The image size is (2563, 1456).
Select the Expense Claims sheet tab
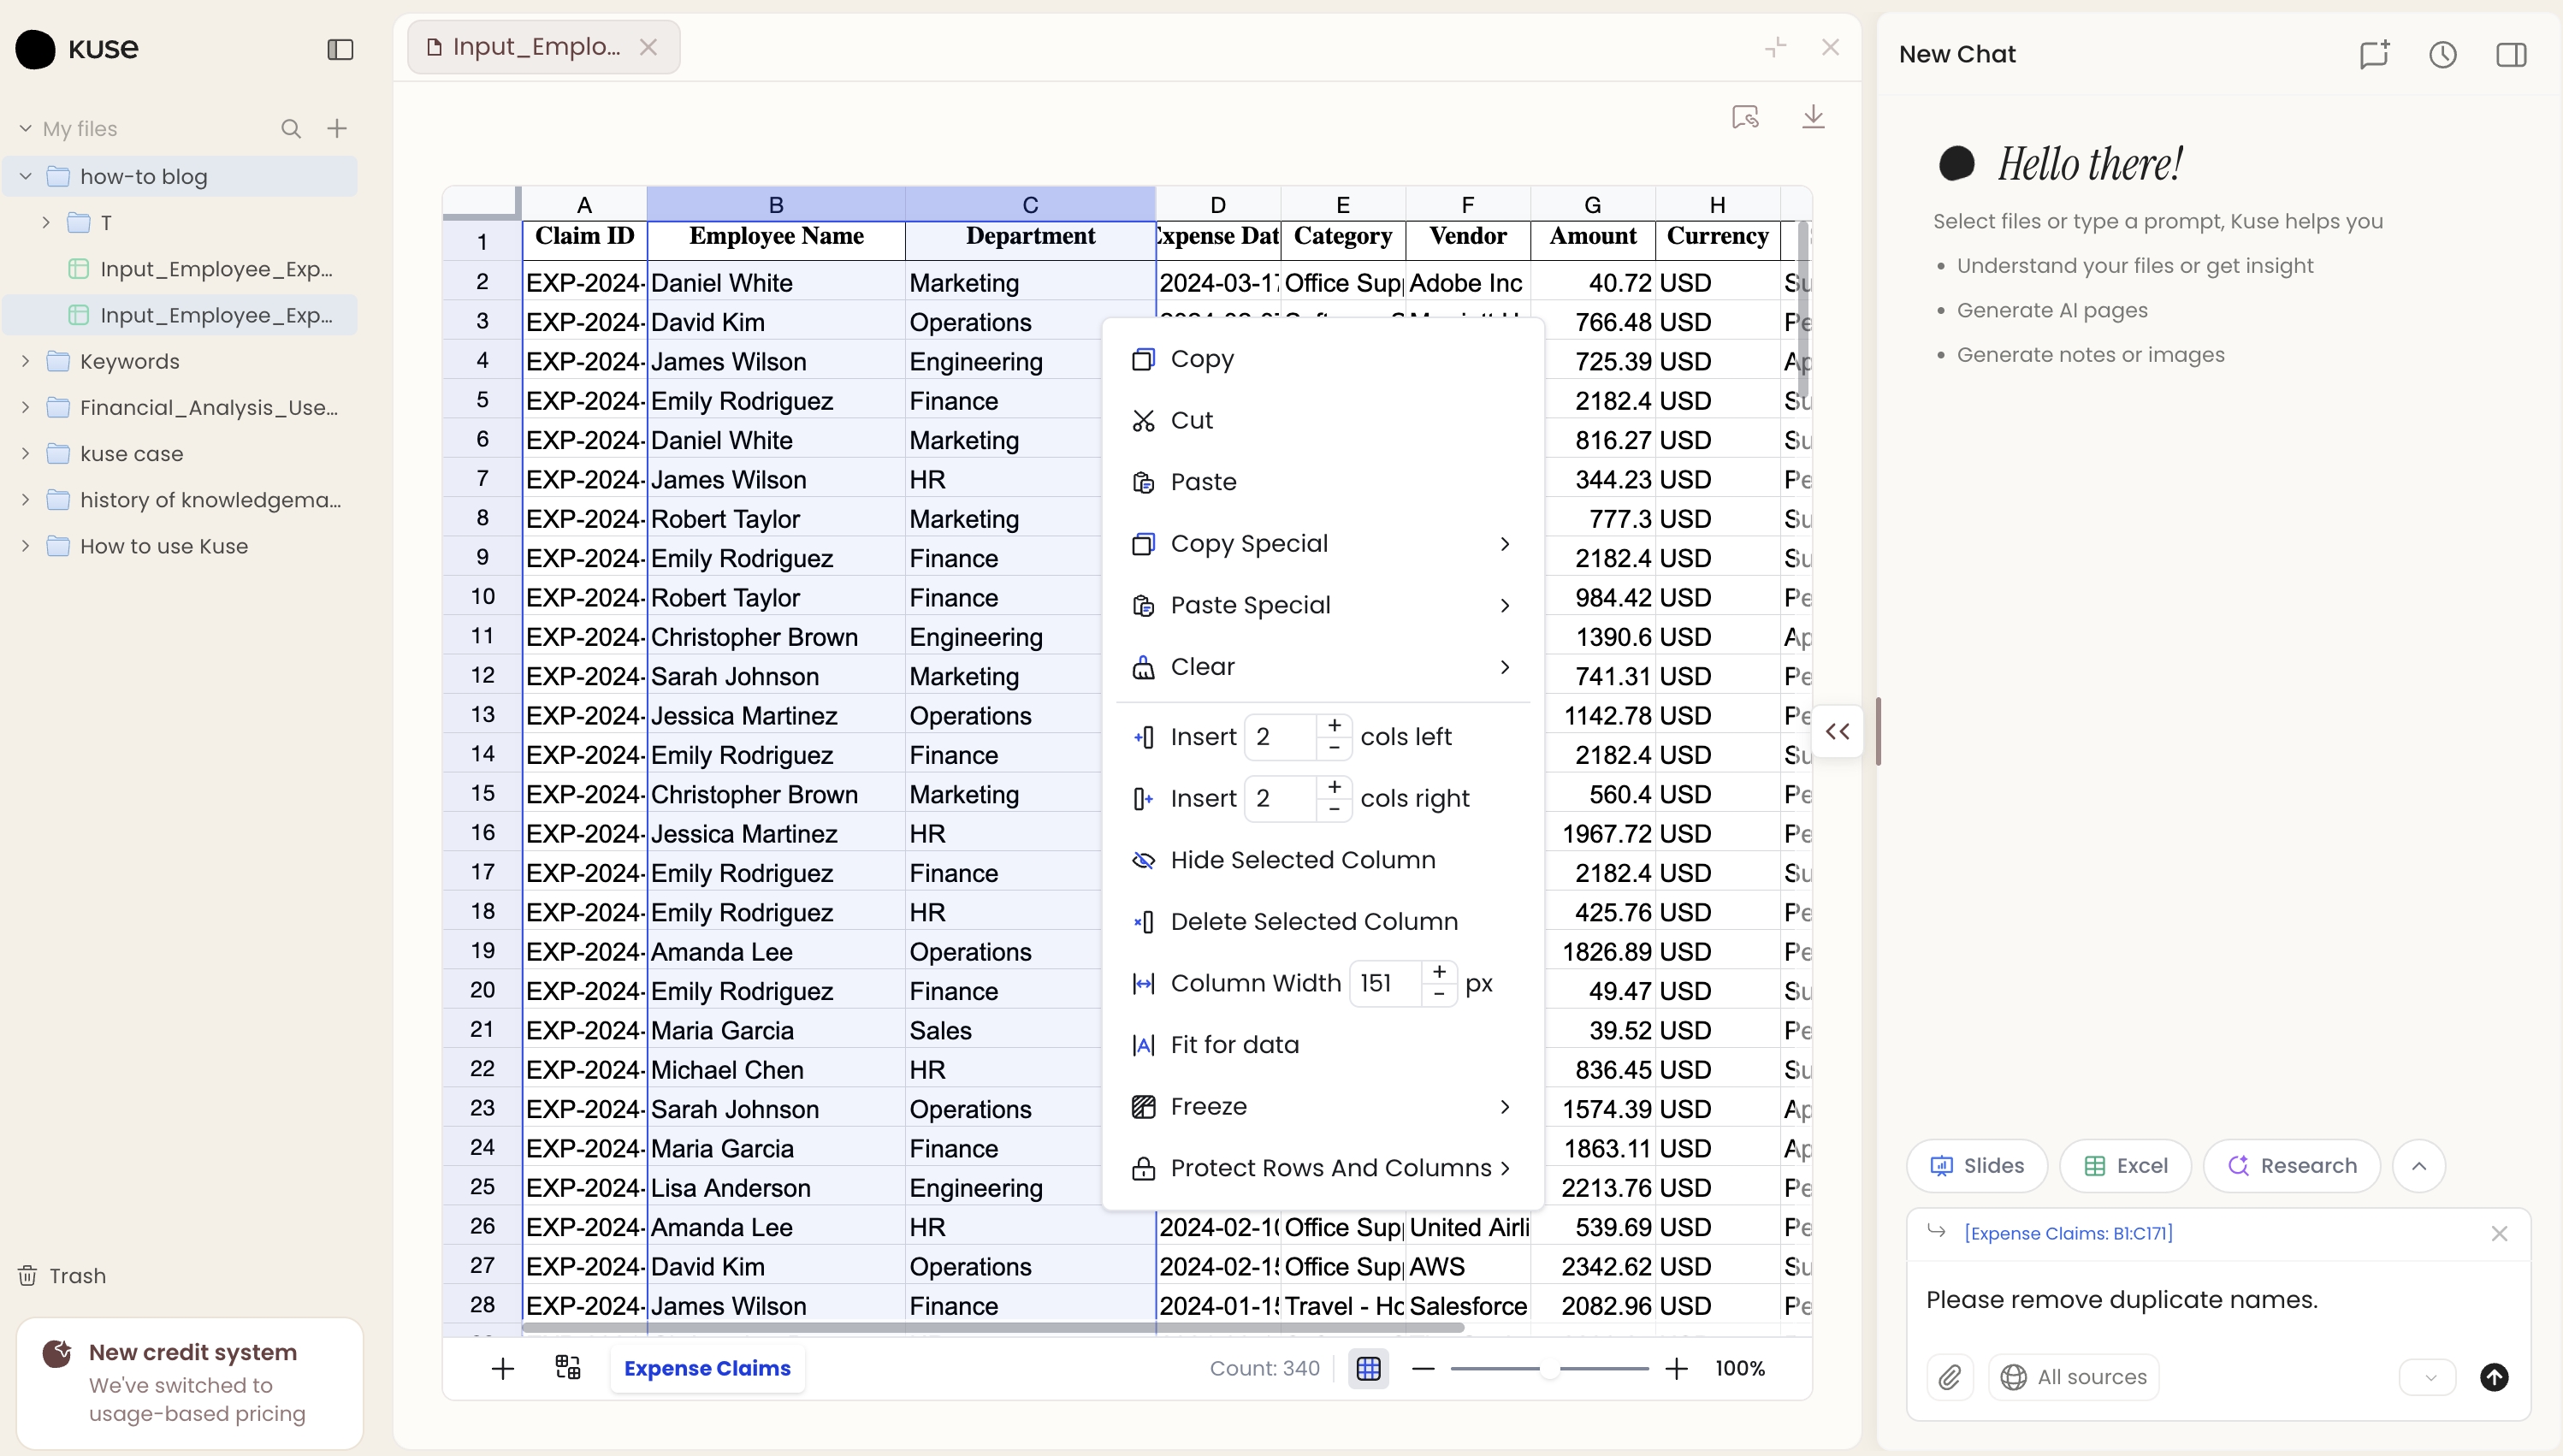[x=707, y=1368]
